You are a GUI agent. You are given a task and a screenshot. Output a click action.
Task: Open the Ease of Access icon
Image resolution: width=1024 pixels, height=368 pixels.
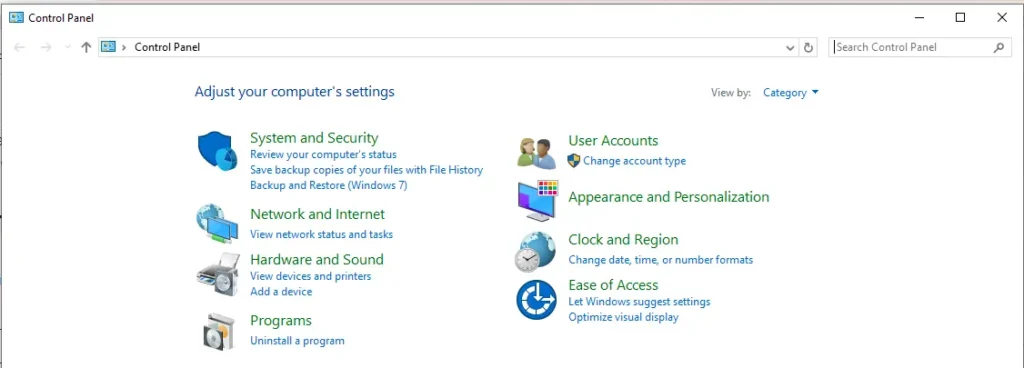(536, 299)
